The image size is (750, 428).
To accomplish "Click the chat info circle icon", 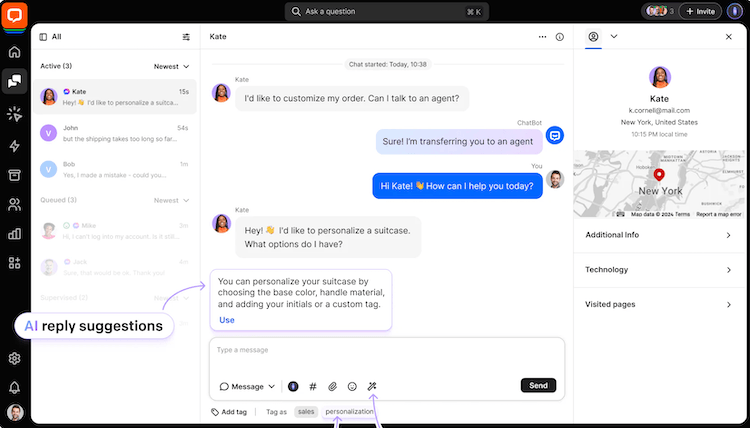I will tap(560, 37).
